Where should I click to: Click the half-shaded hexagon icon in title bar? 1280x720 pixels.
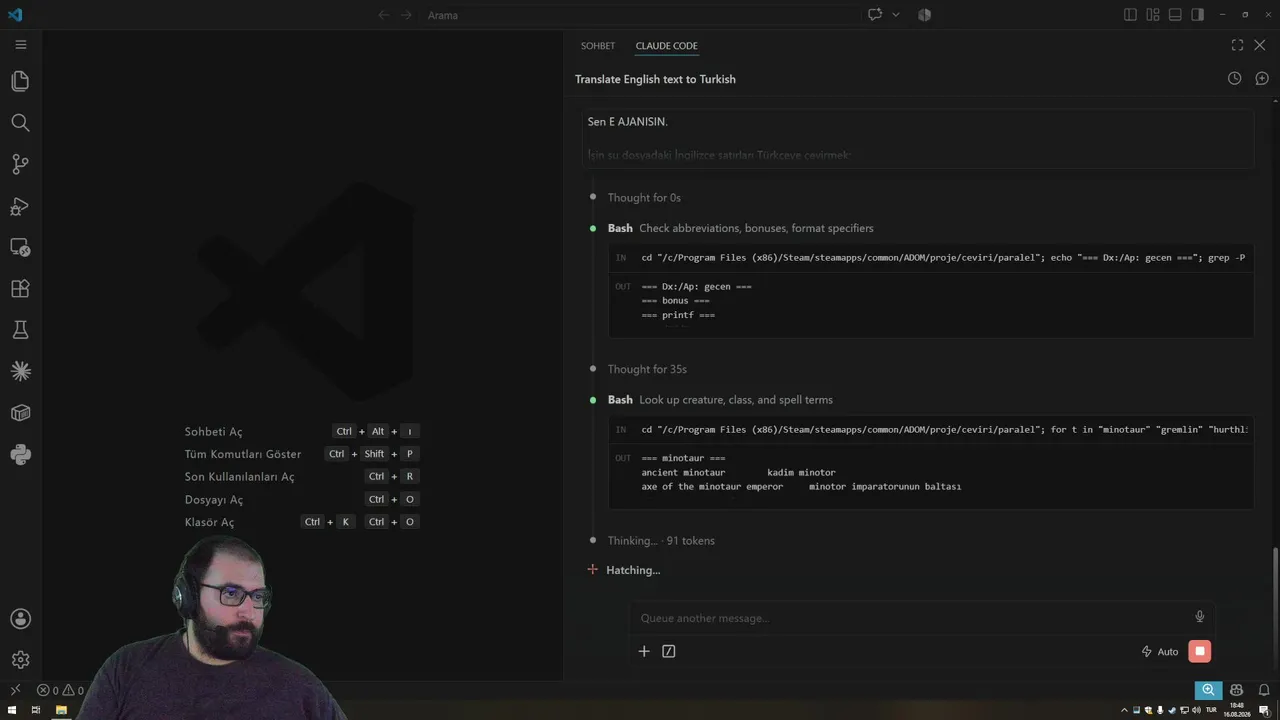point(924,15)
